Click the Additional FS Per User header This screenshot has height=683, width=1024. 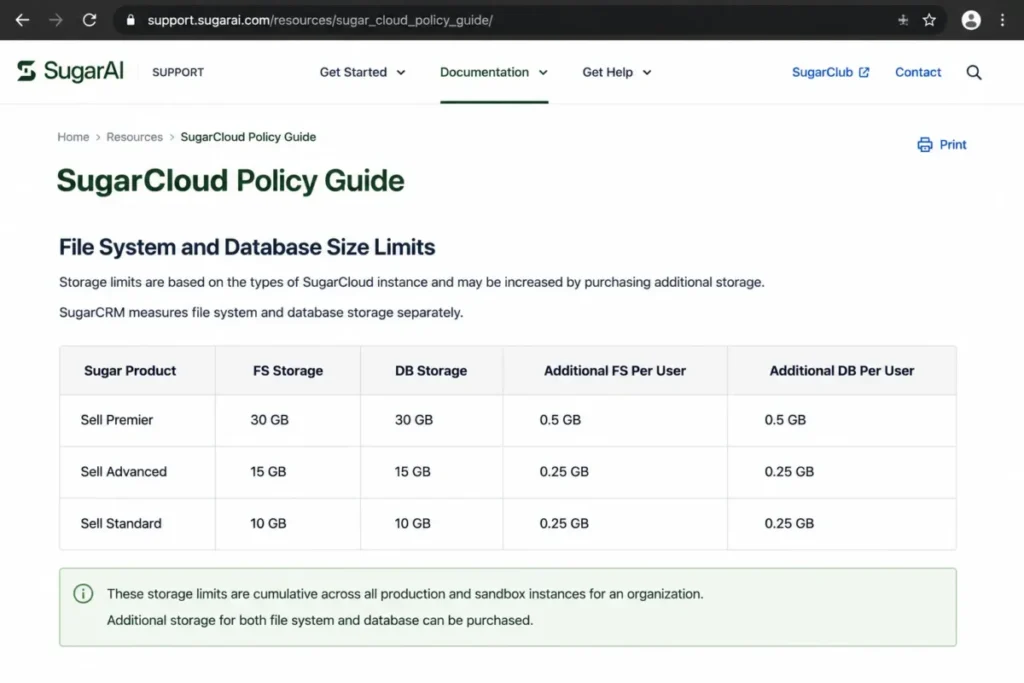(615, 371)
